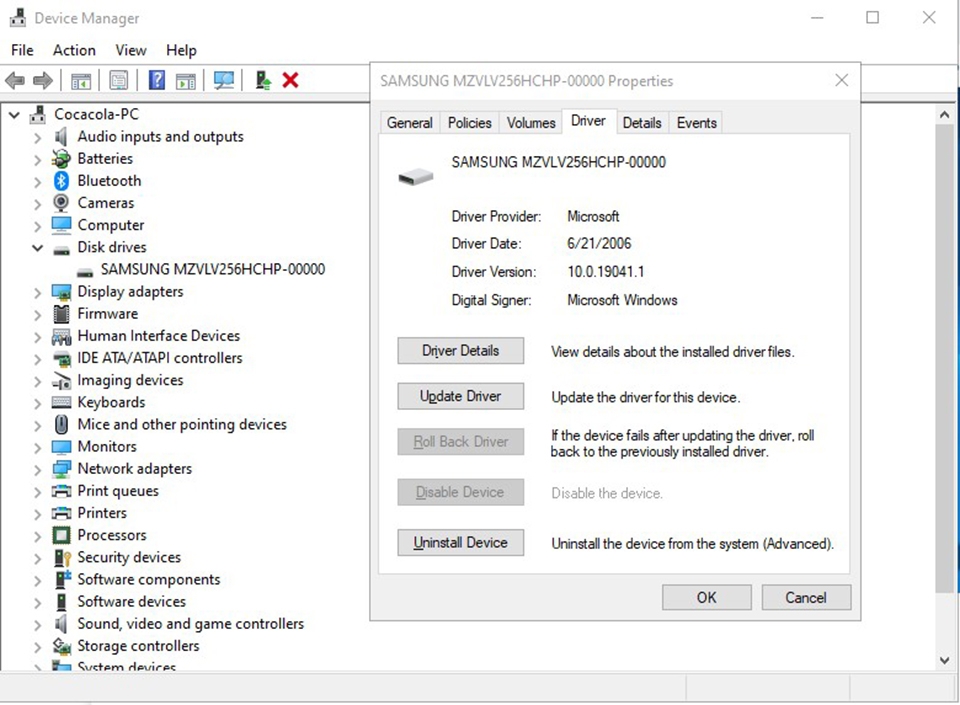960x705 pixels.
Task: Switch to the Volumes tab
Action: tap(530, 123)
